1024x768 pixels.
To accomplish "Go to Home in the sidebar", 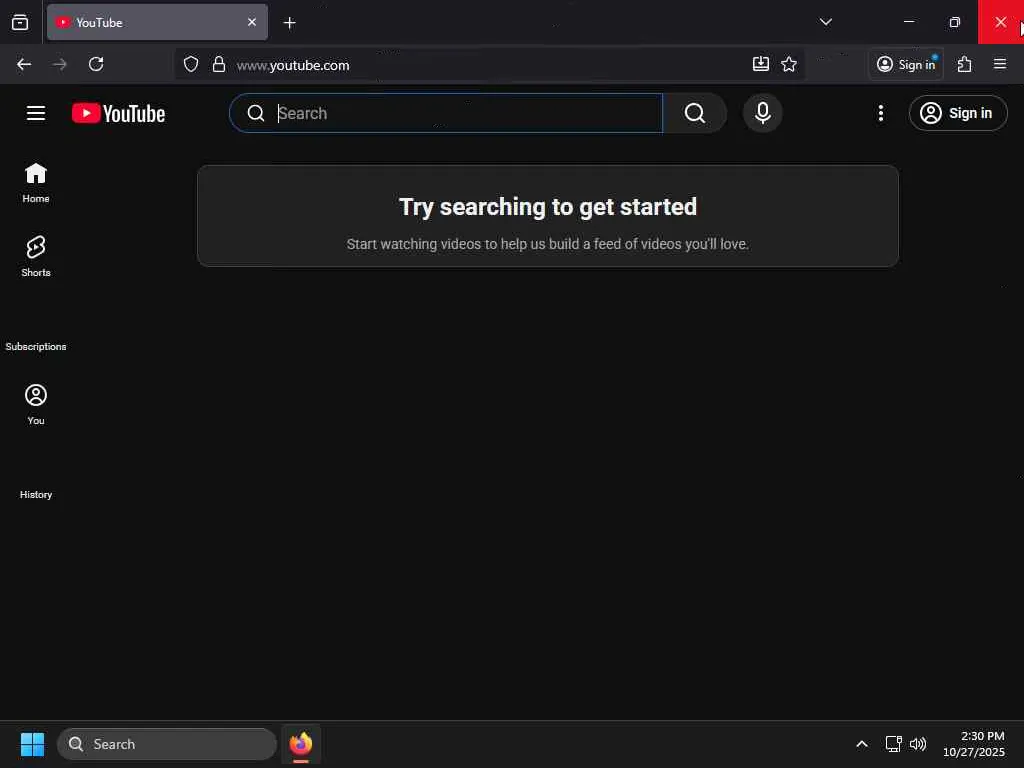I will (x=36, y=183).
